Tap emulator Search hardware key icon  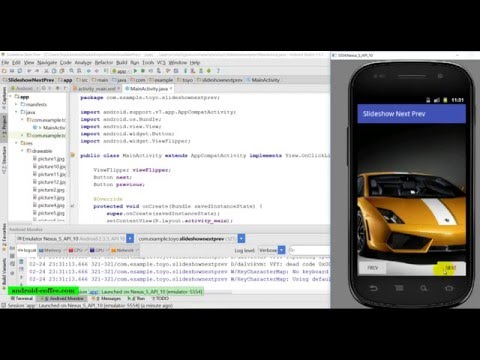[424, 288]
